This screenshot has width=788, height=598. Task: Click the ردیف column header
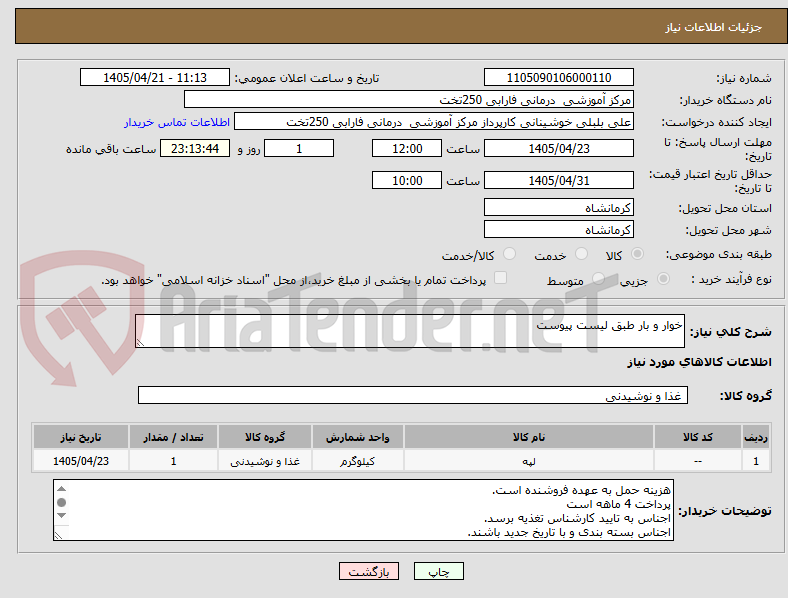[x=756, y=437]
